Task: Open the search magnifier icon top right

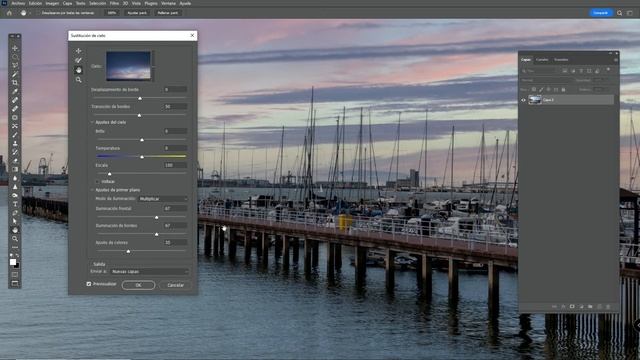Action: pos(620,13)
